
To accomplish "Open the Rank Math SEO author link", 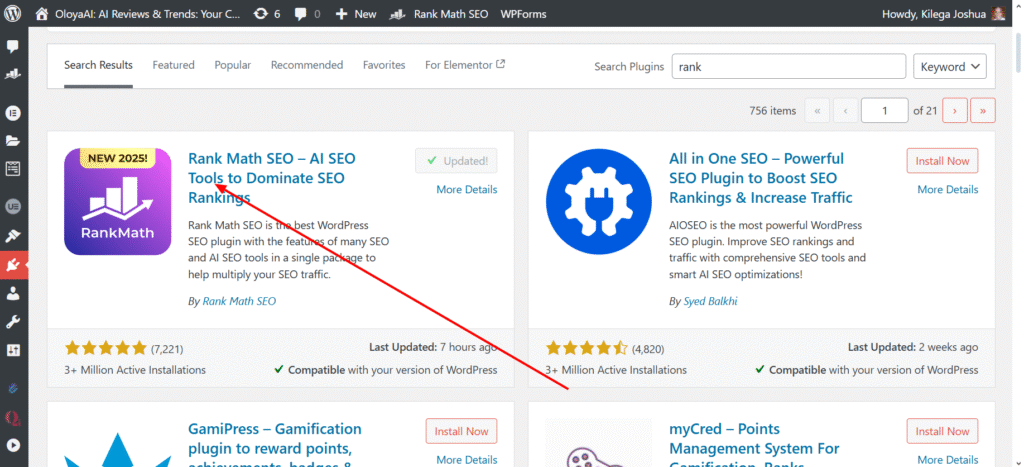I will click(239, 301).
